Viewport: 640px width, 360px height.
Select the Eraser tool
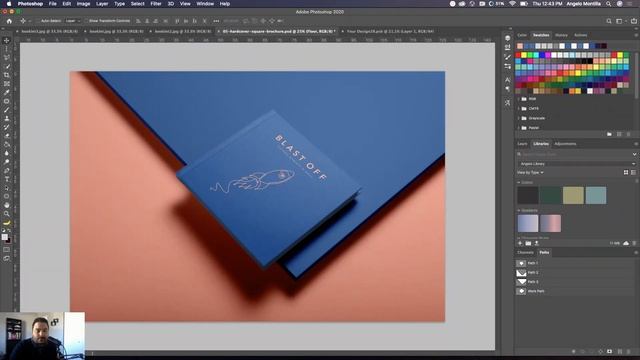[x=7, y=136]
